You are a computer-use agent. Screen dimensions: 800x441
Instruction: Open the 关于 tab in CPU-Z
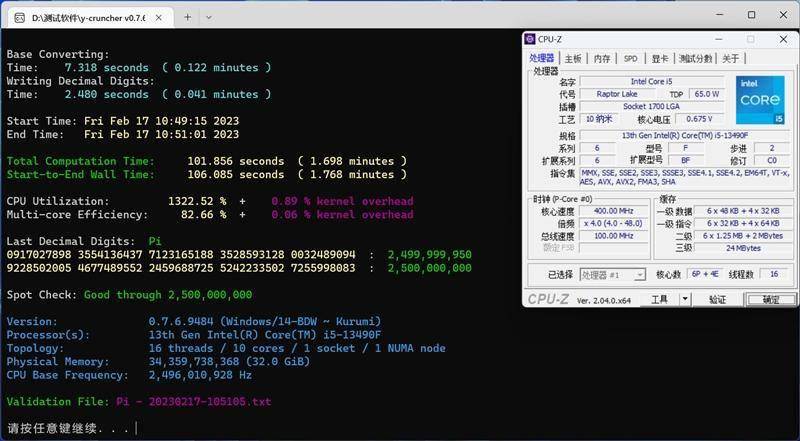click(x=731, y=59)
